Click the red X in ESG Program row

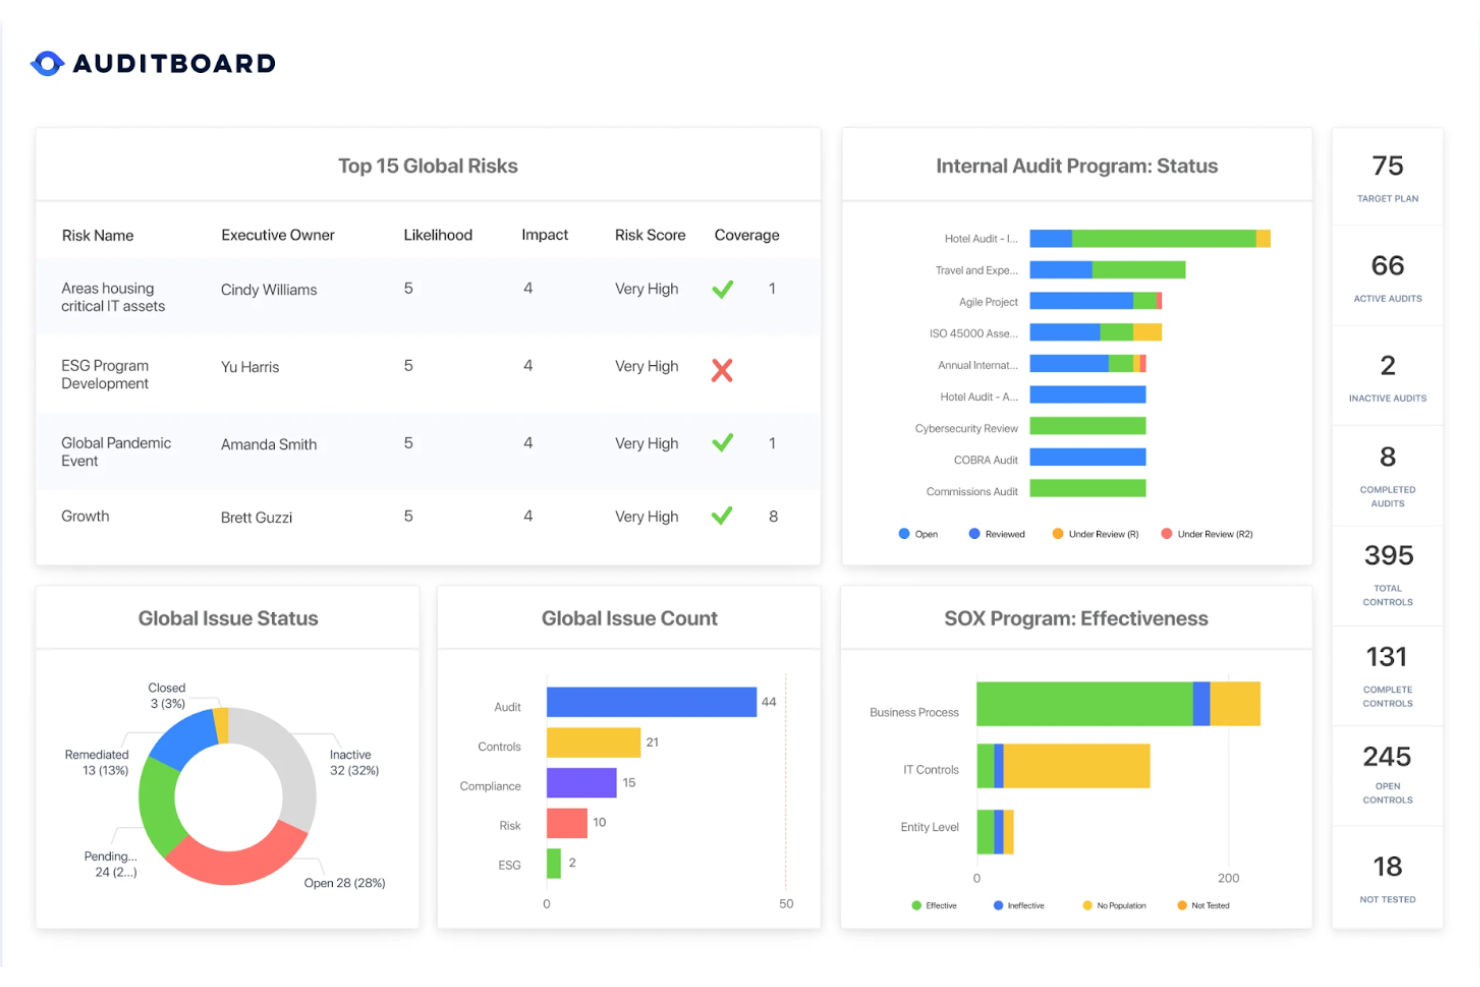click(722, 370)
